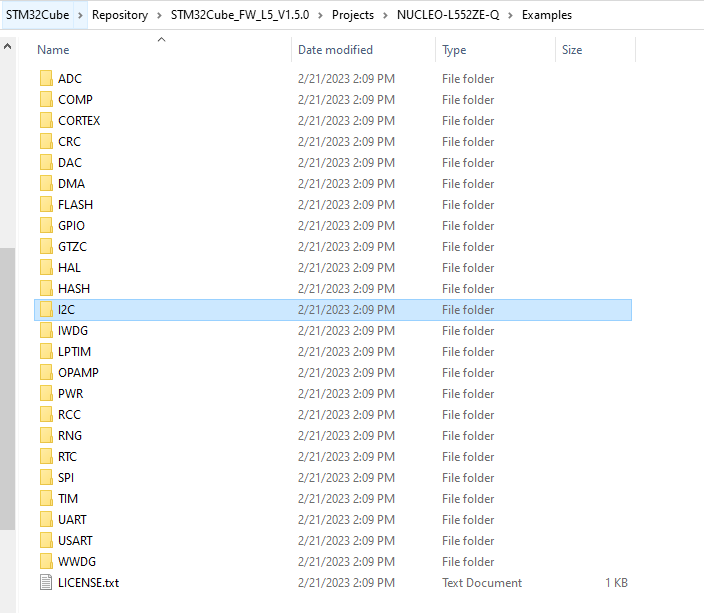704x613 pixels.
Task: Open the chevron after STM32Cube_FW_L5_V1.5.0
Action: pos(320,15)
